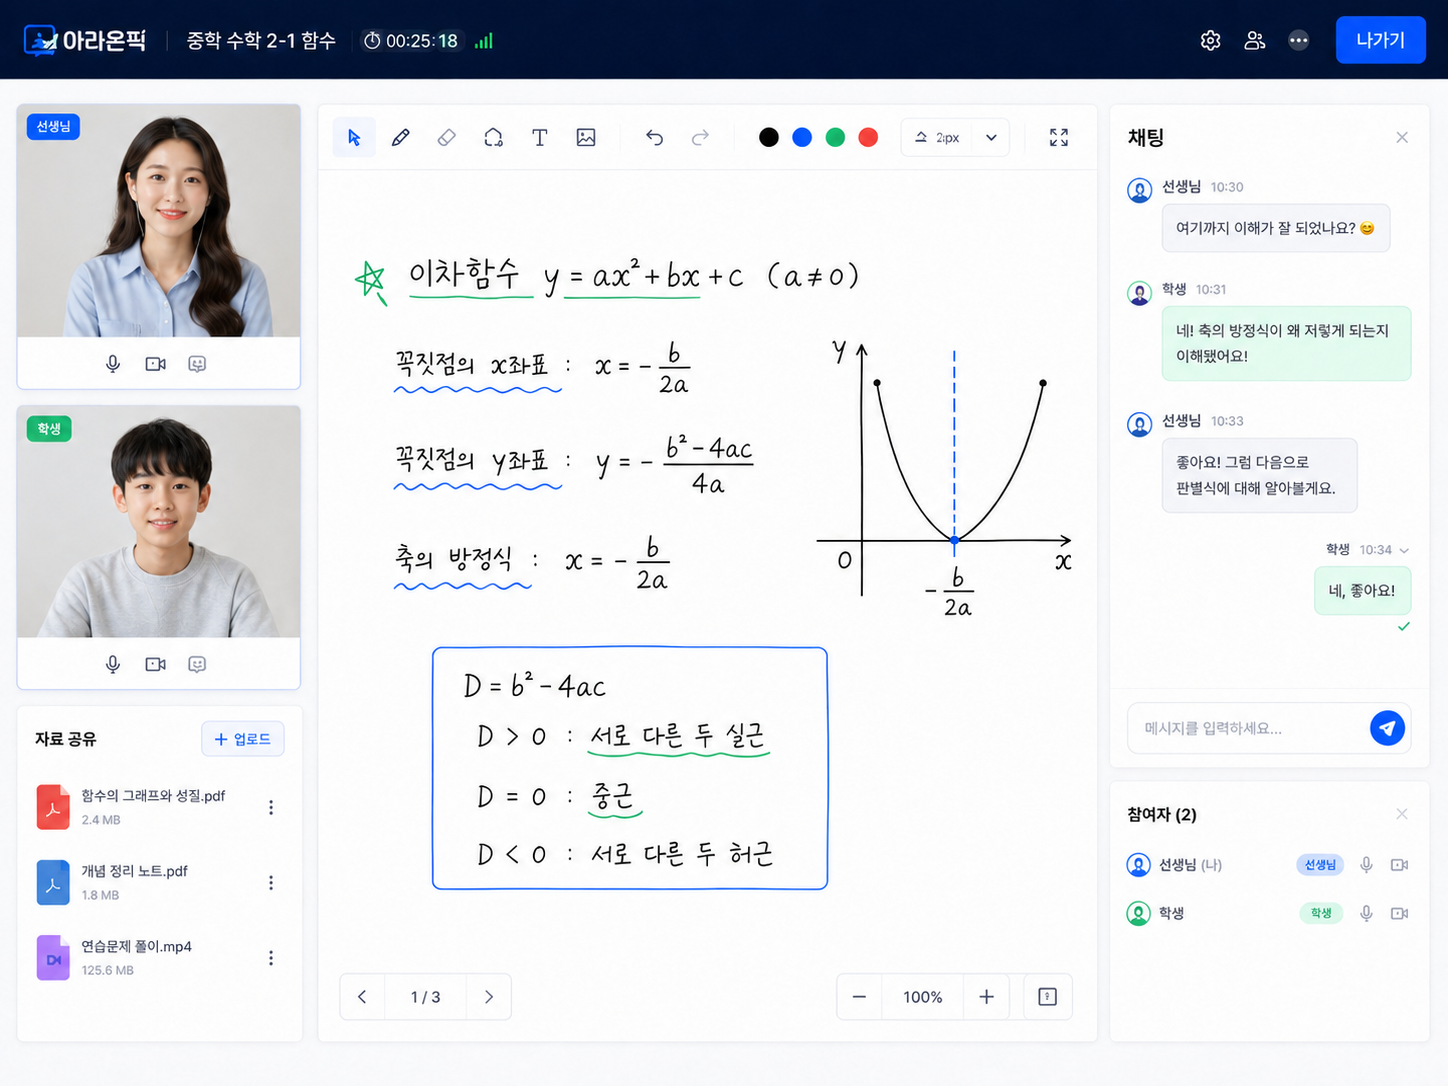Click the 100% zoom level

(923, 997)
